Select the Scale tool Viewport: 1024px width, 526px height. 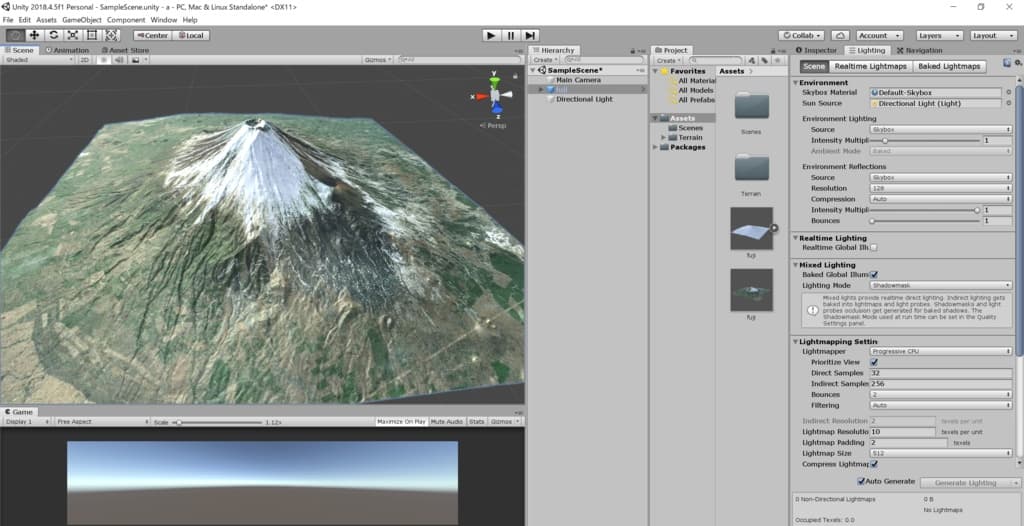click(x=72, y=35)
